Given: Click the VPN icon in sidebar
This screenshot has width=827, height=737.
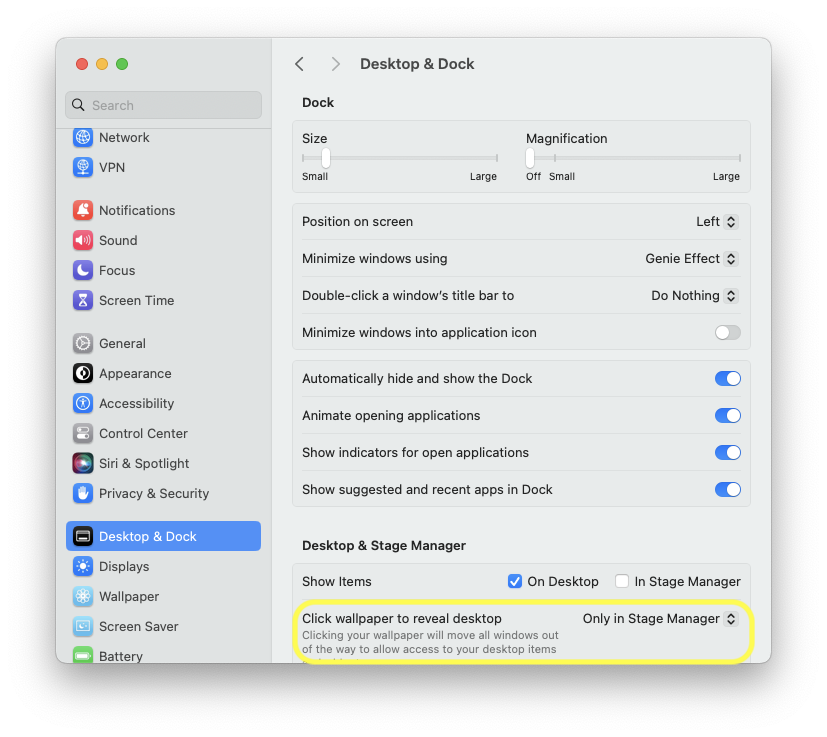Looking at the screenshot, I should click(83, 168).
